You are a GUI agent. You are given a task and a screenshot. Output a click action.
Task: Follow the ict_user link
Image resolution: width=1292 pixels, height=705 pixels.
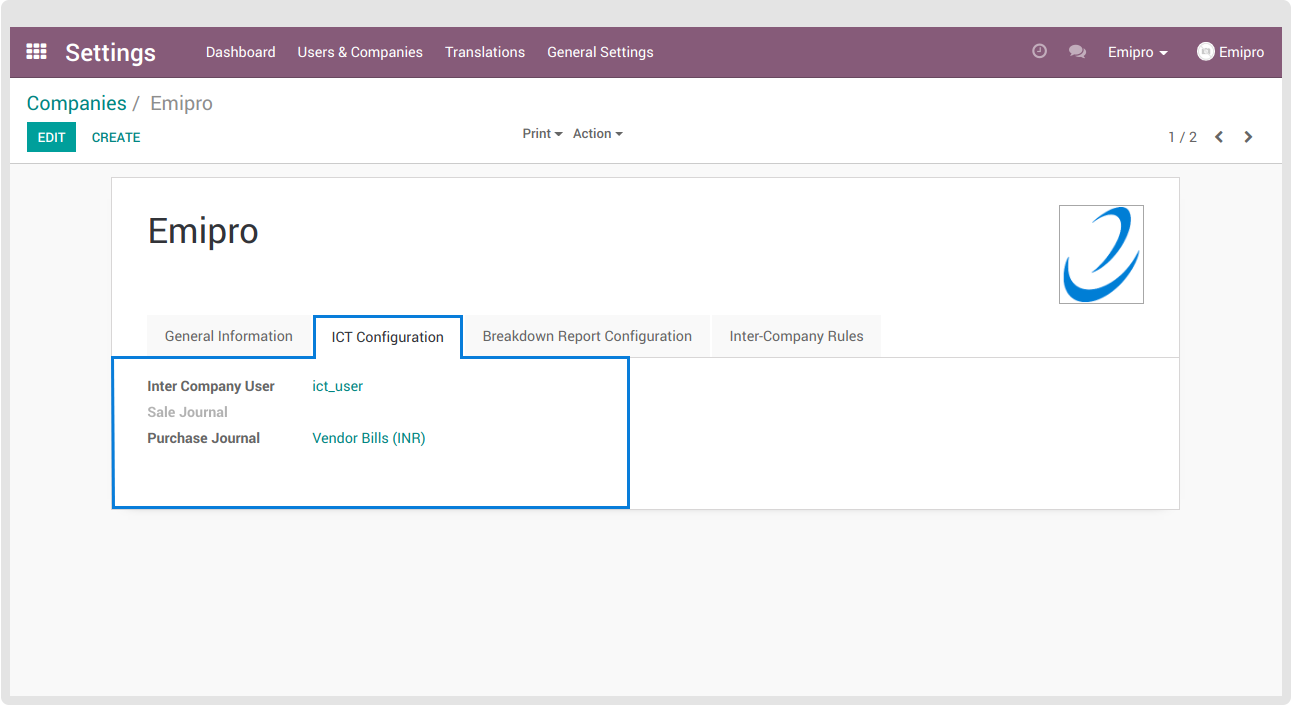[x=338, y=386]
